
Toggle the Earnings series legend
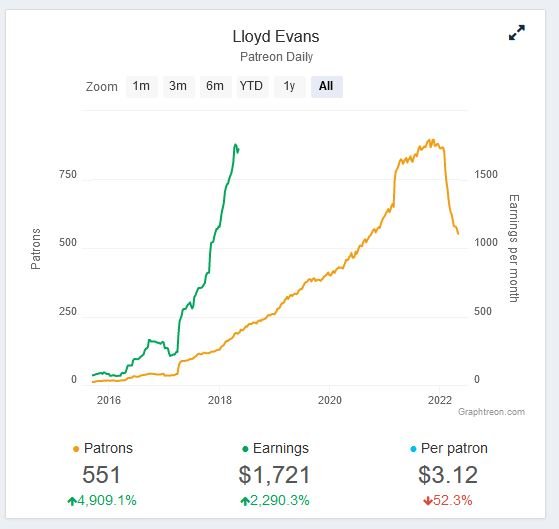coord(275,448)
